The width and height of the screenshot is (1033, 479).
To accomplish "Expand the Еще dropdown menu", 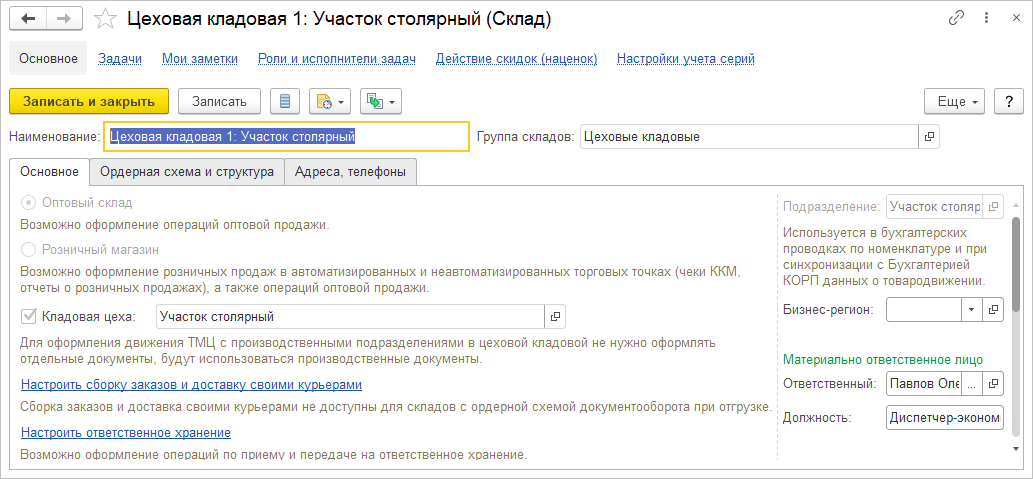I will pos(956,101).
